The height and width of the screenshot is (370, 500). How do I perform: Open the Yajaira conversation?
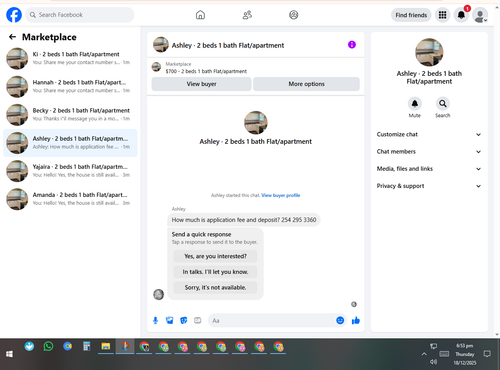[70, 171]
